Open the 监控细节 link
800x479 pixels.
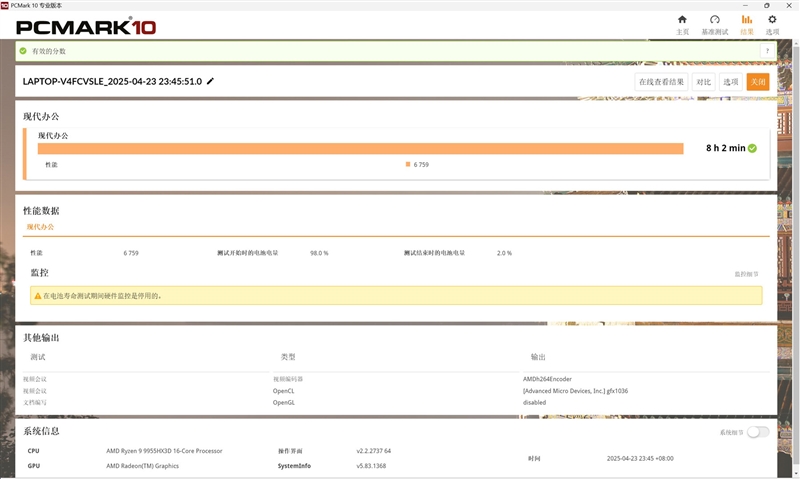pyautogui.click(x=746, y=274)
